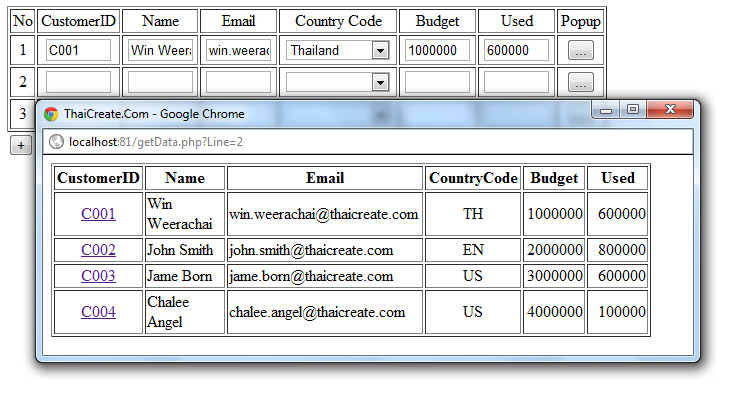This screenshot has width=735, height=408.
Task: Click the 2000000 budget cell
Action: click(554, 250)
